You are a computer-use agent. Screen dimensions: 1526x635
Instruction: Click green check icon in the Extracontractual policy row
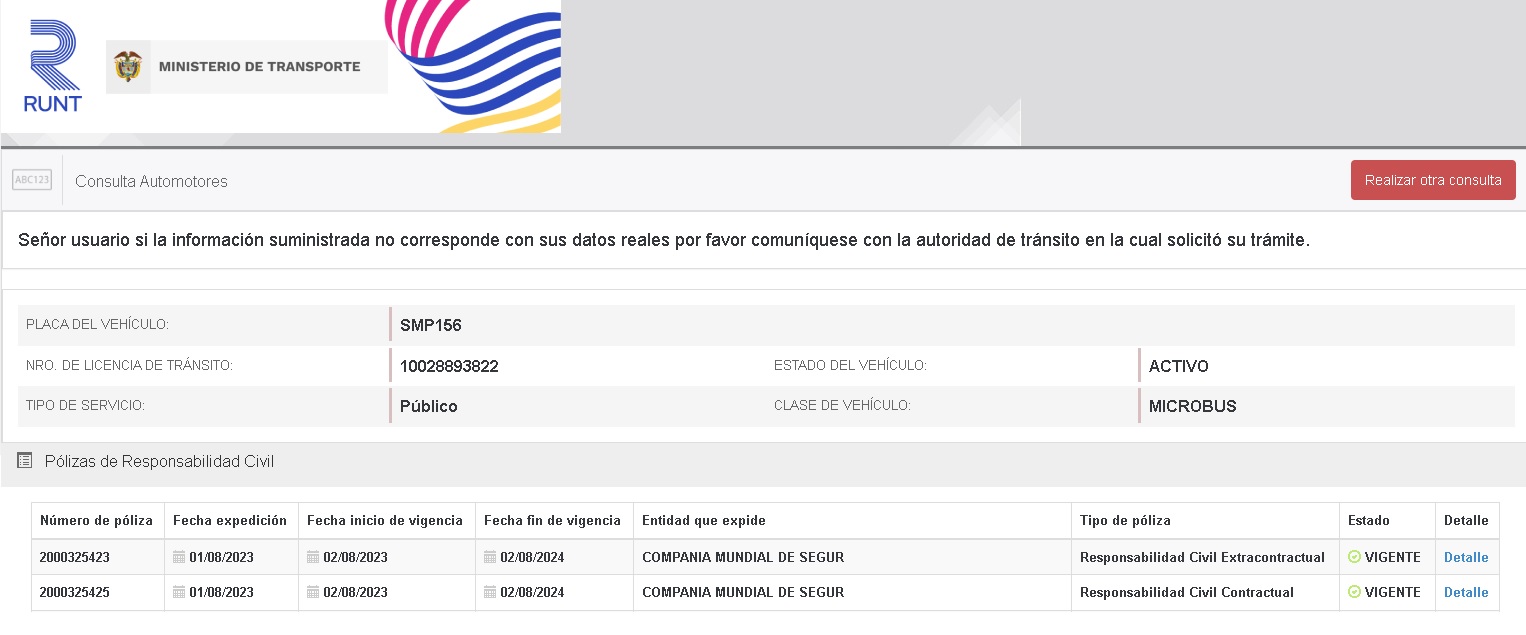[1354, 557]
